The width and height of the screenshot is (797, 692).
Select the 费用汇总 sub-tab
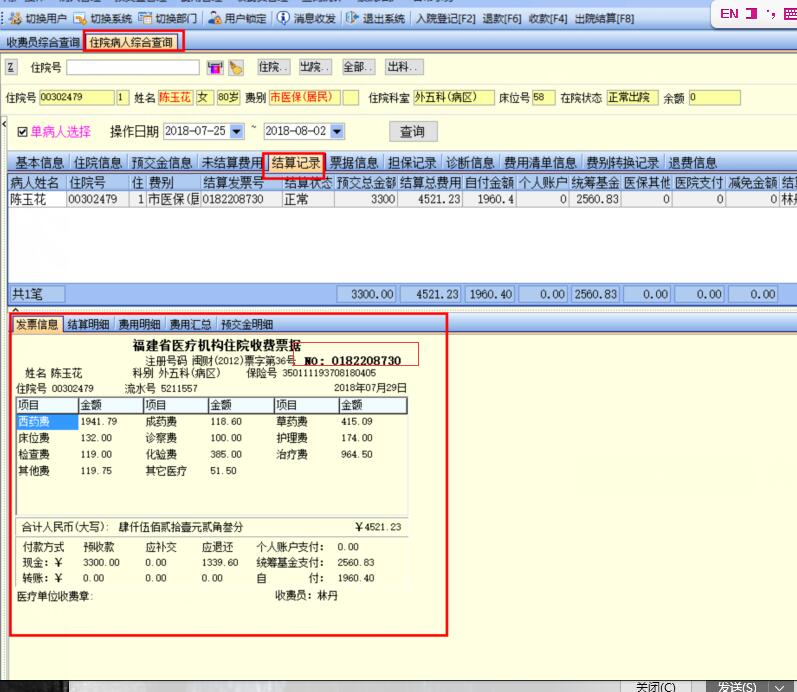click(x=190, y=324)
